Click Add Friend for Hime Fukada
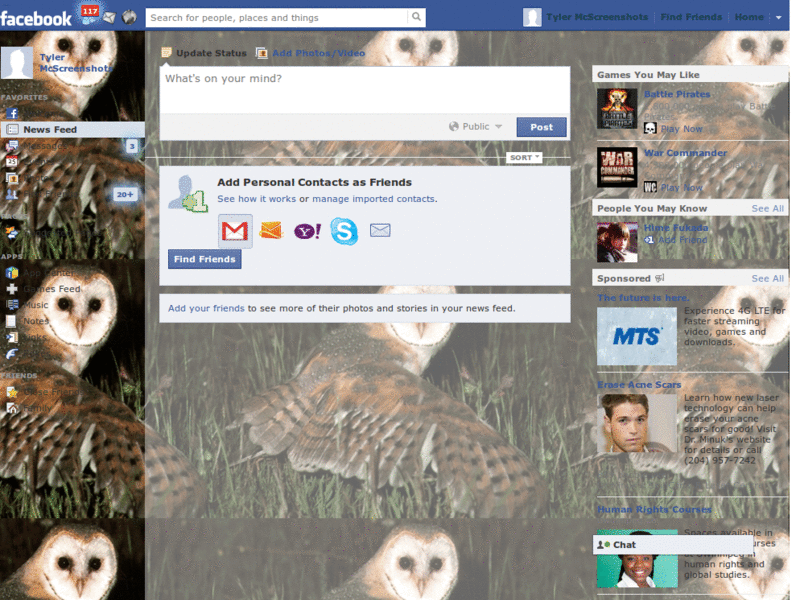Image resolution: width=800 pixels, height=600 pixels. 682,240
